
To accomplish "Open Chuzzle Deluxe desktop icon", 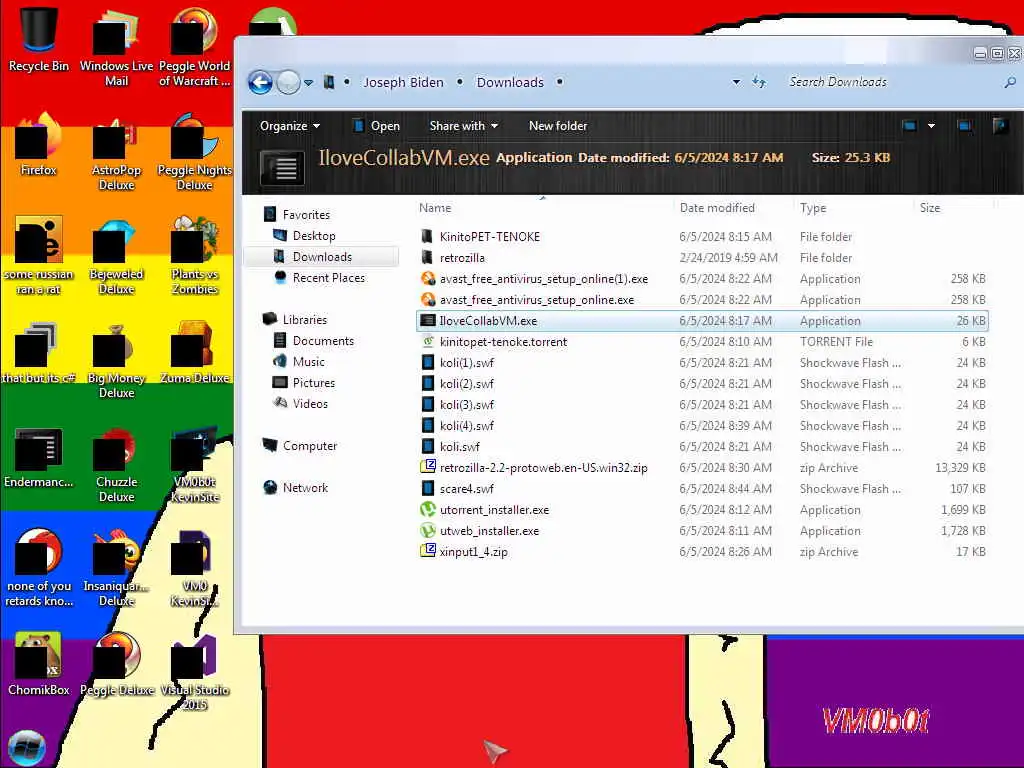I will coord(116,464).
